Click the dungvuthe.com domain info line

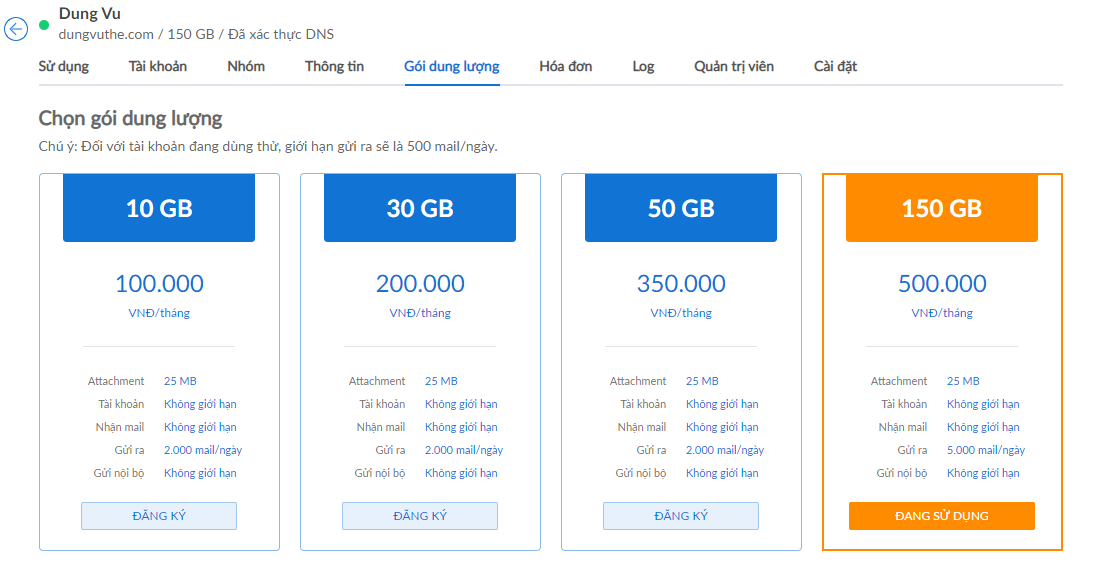click(x=196, y=34)
